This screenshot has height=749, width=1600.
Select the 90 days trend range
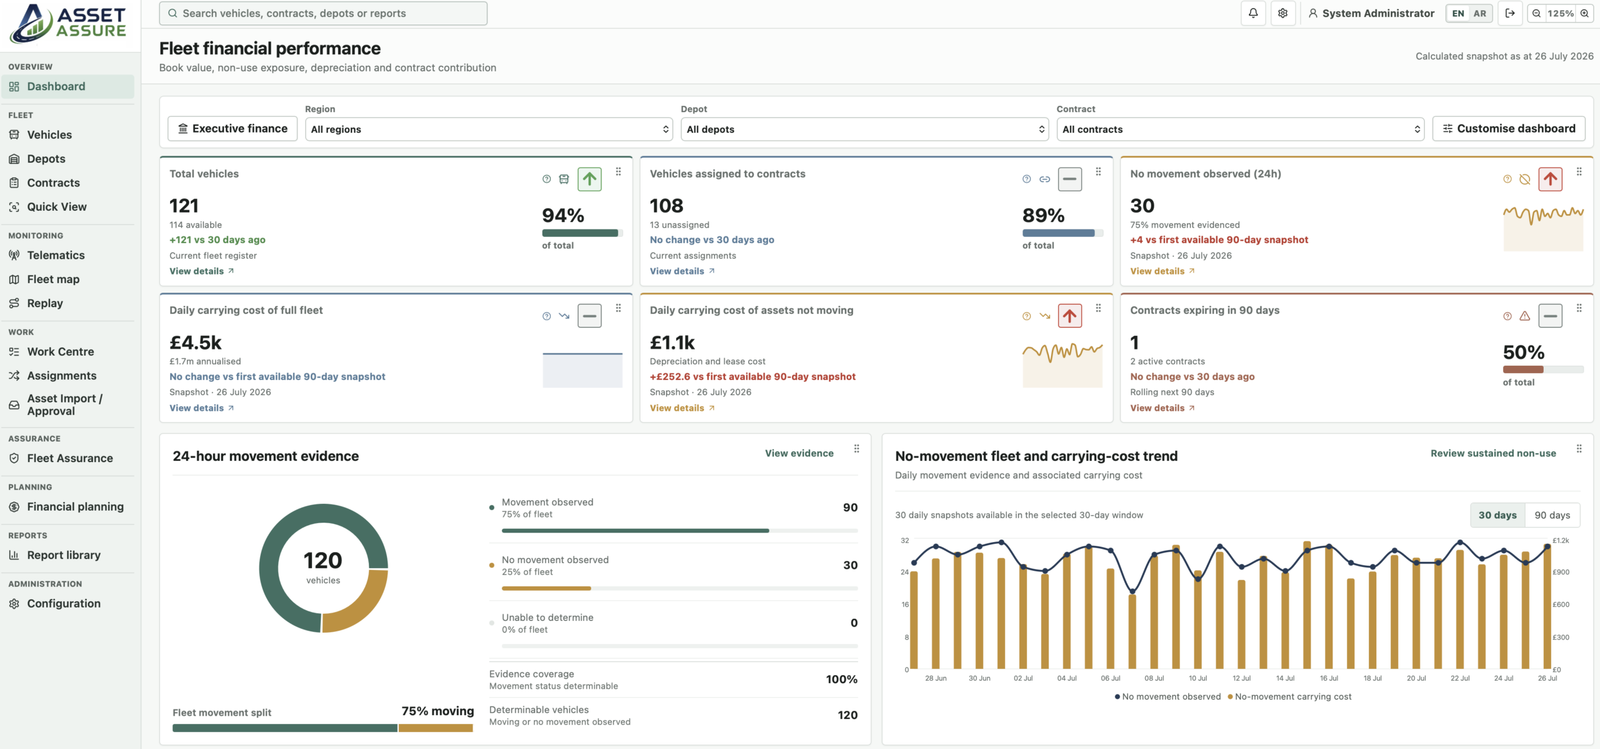coord(1552,515)
